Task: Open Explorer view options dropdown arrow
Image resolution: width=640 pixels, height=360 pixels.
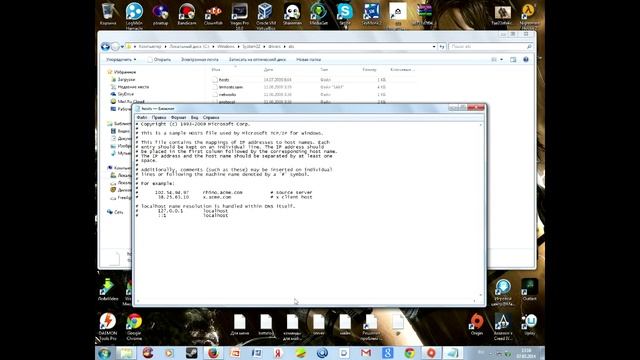Action: pos(502,60)
